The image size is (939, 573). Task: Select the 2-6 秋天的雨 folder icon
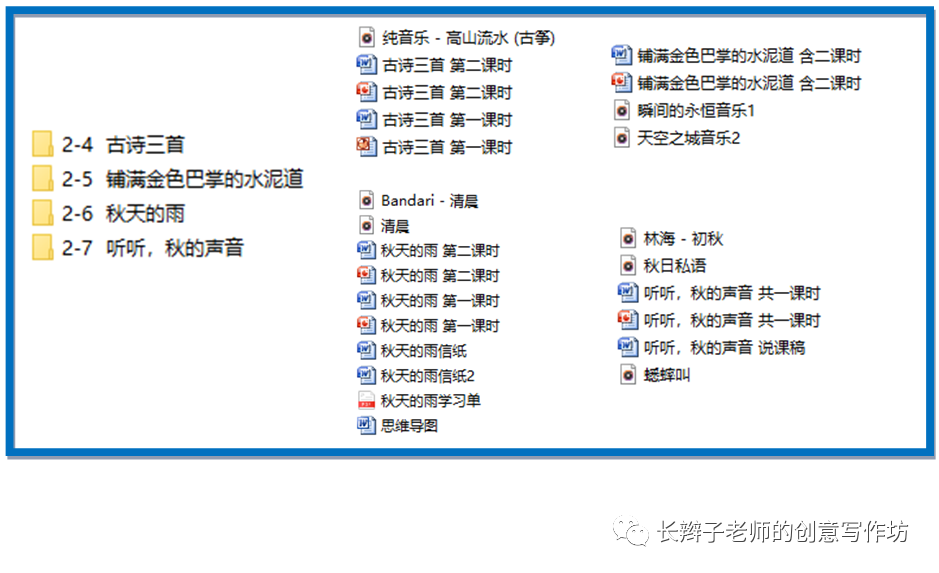tap(43, 213)
